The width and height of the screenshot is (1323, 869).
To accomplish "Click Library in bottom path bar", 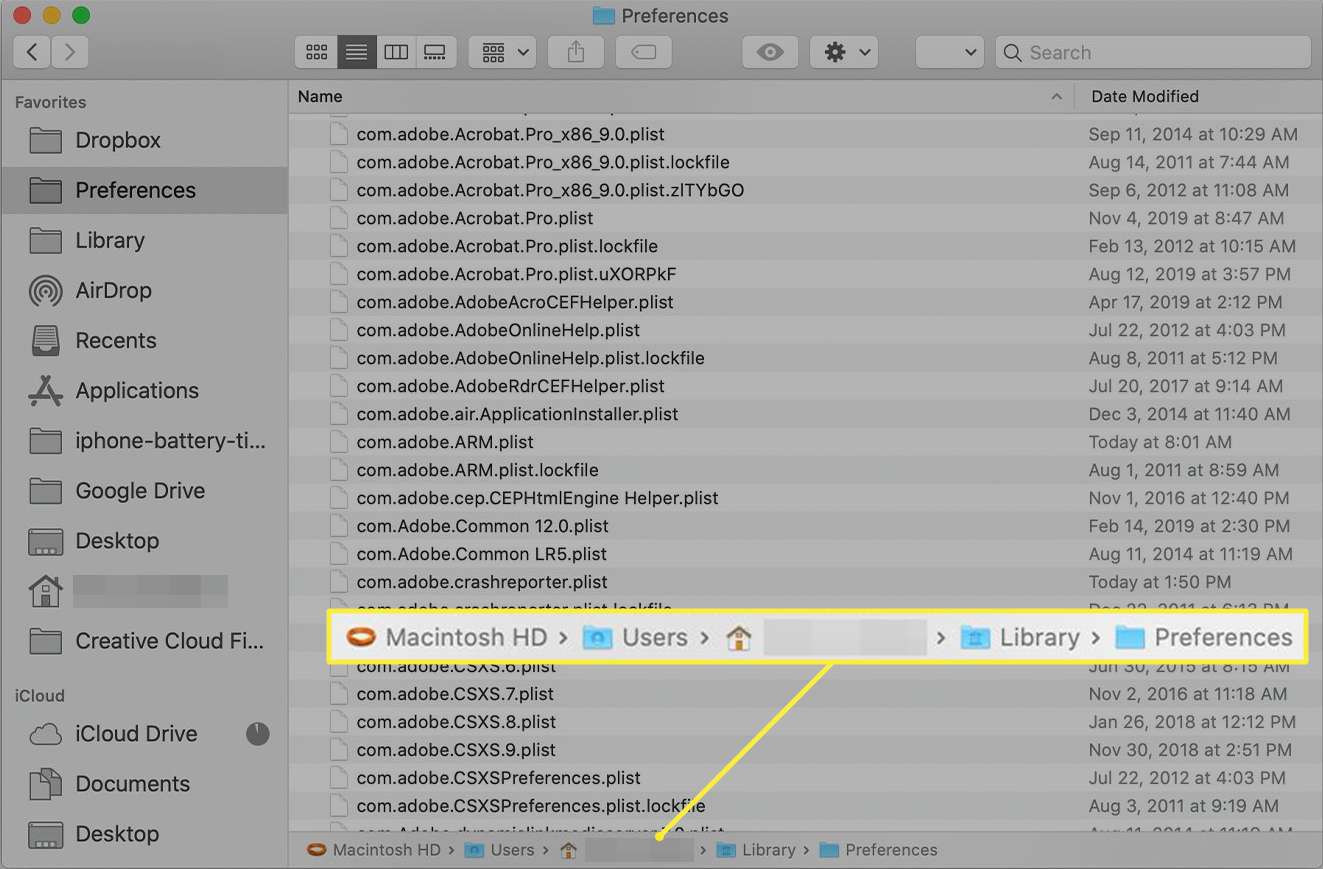I will tap(768, 850).
